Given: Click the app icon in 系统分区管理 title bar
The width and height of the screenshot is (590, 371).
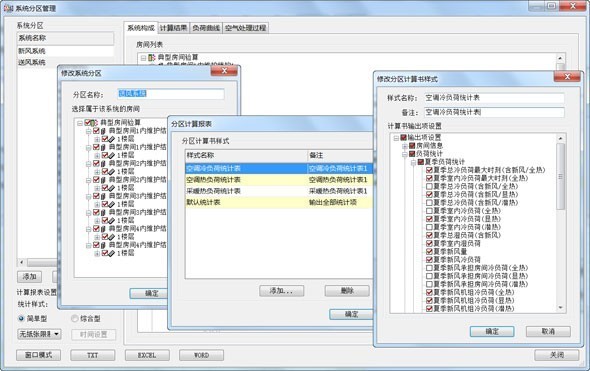Looking at the screenshot, I should tap(8, 8).
